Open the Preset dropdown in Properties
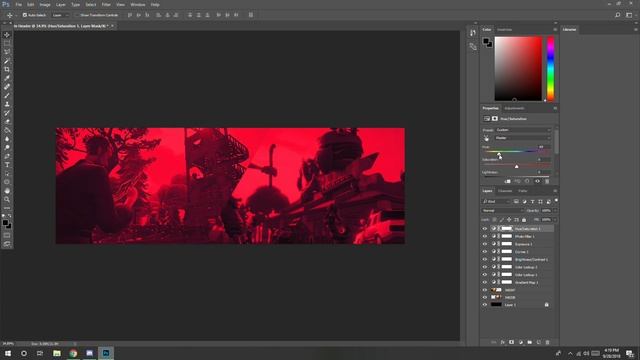This screenshot has width=640, height=360. (523, 130)
